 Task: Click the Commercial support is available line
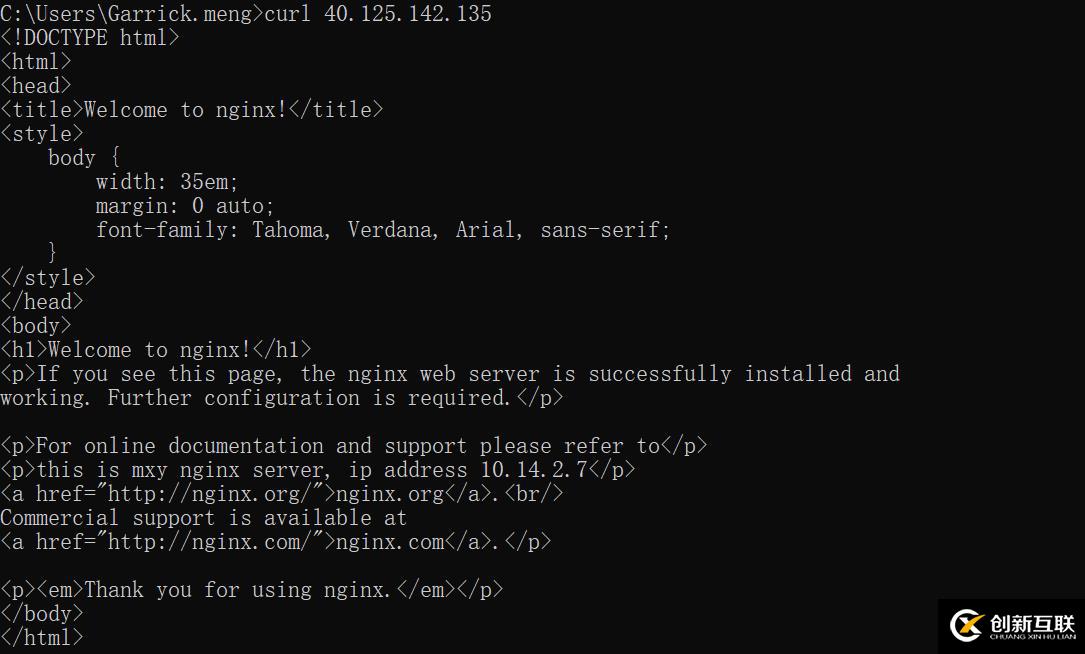click(203, 518)
